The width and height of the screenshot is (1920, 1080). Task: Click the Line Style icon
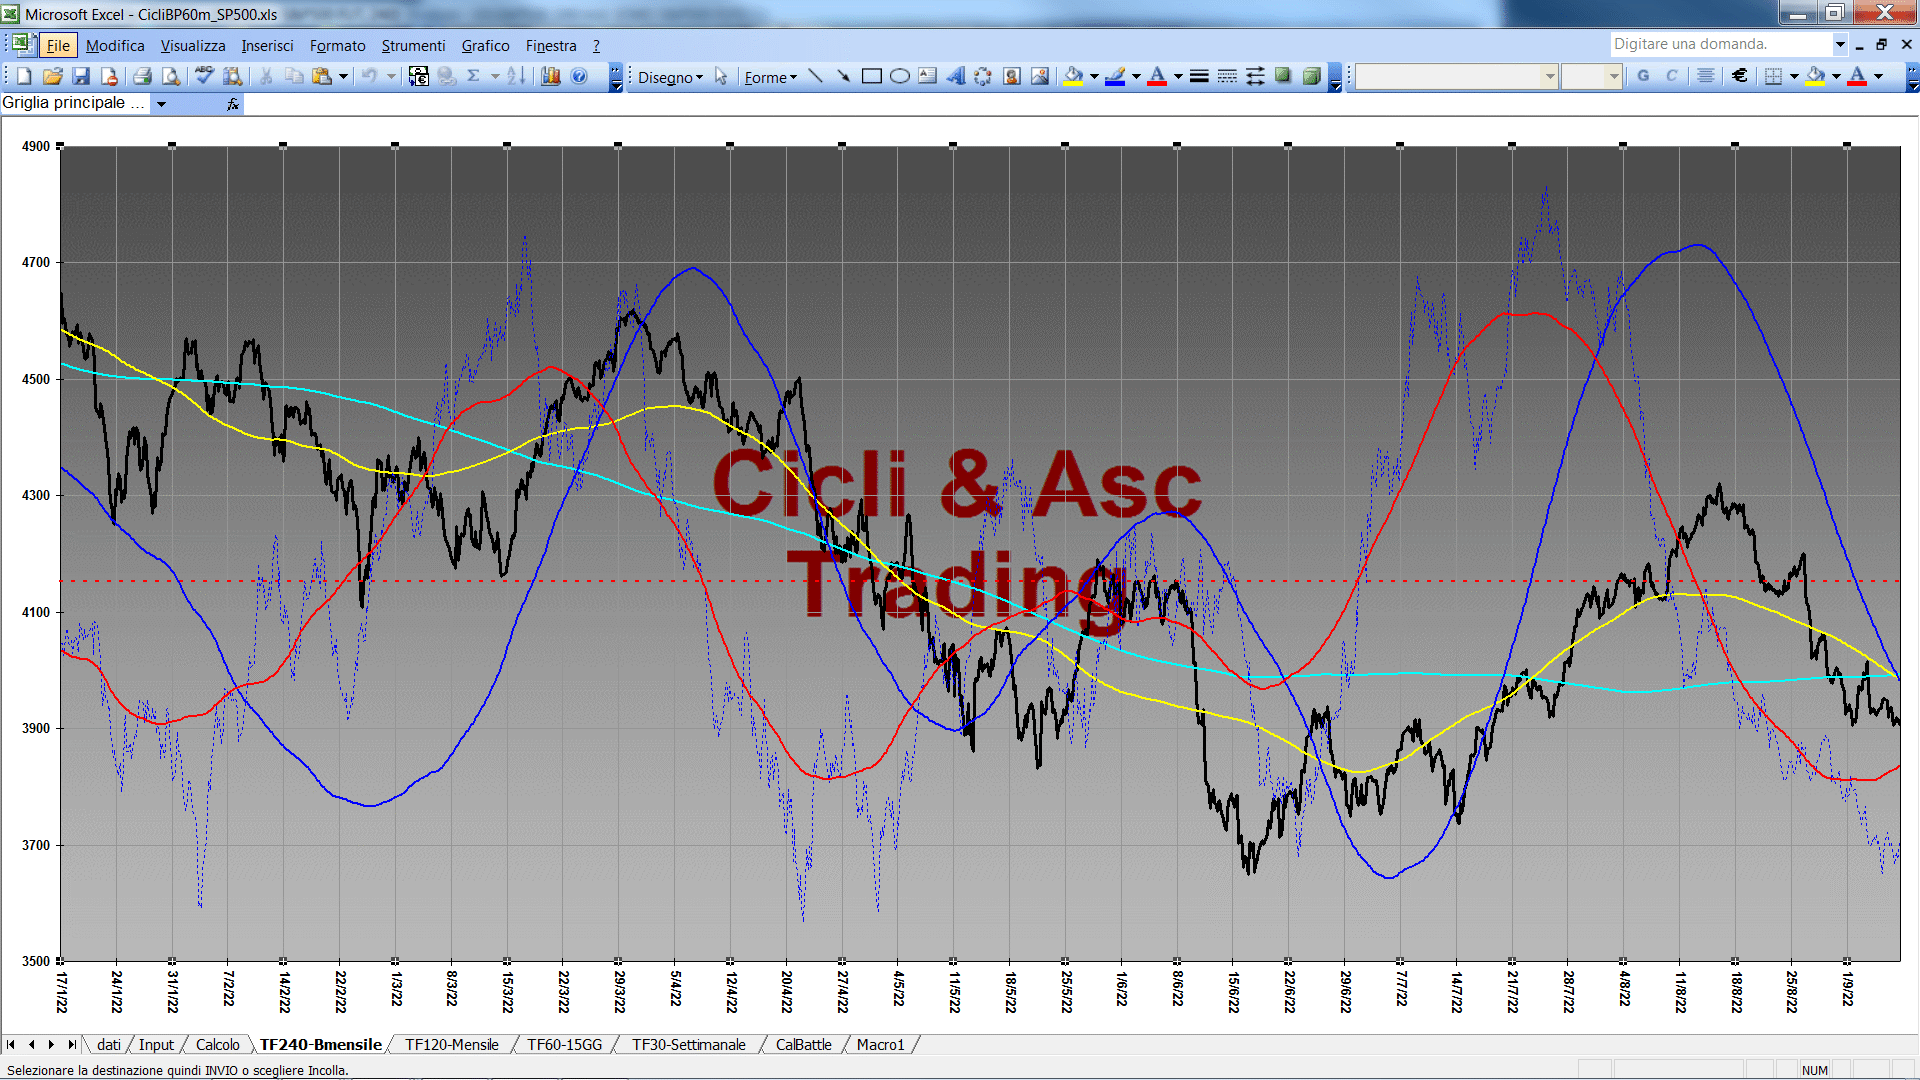(x=1199, y=76)
